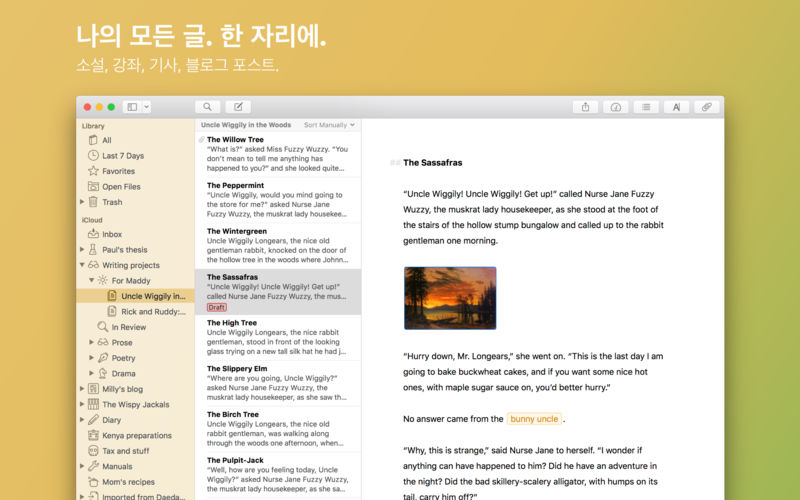Click the Draft keyword tag
This screenshot has height=500, width=800.
point(217,307)
